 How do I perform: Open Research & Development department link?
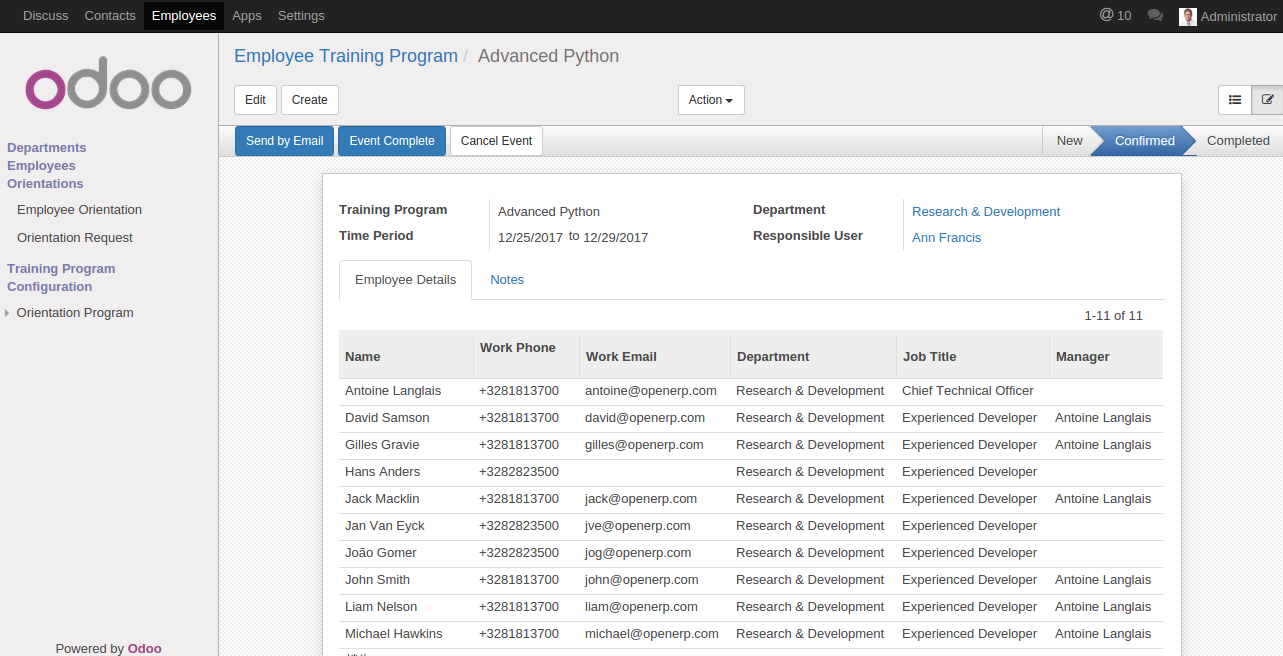[x=986, y=212]
